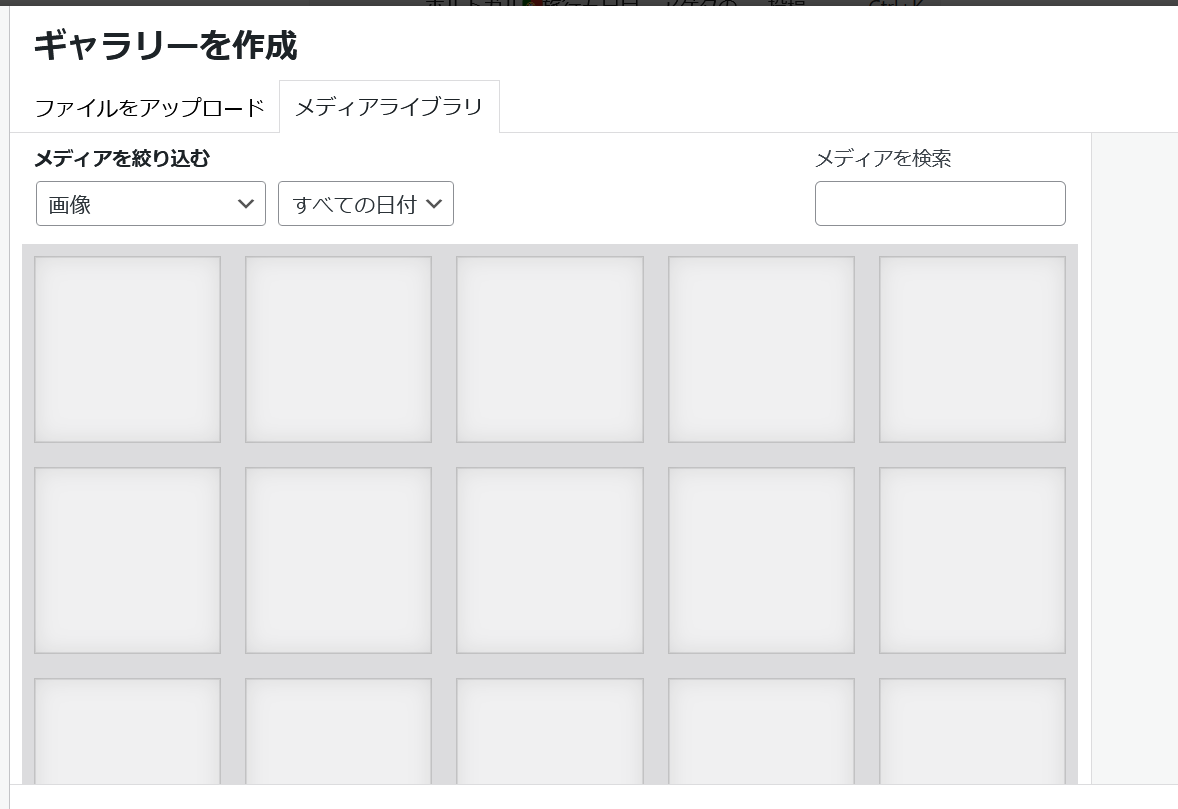Pick the second thumbnail in the second row
The width and height of the screenshot is (1178, 809).
point(338,560)
